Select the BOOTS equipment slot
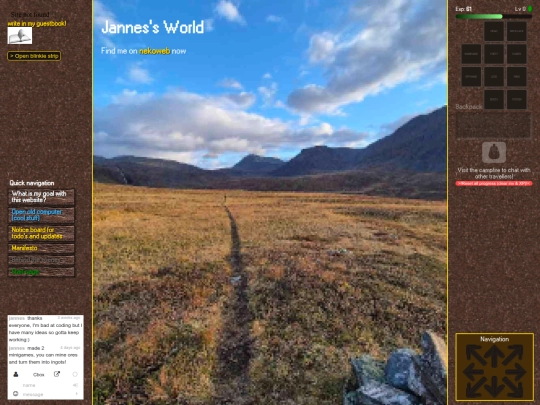Screen dimensions: 540x405 [494, 100]
